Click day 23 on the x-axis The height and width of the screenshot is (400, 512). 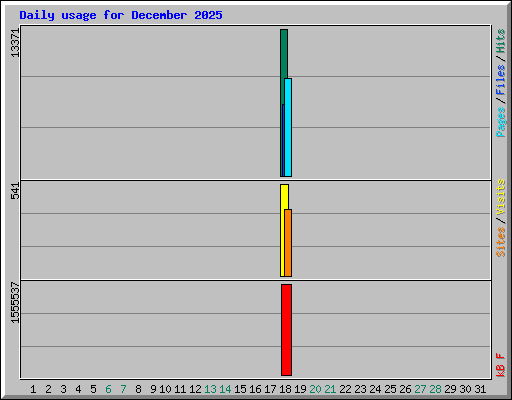pyautogui.click(x=360, y=389)
